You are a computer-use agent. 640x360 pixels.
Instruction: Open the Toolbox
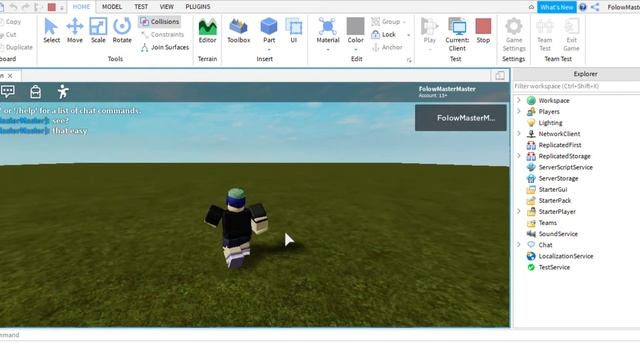pyautogui.click(x=238, y=31)
